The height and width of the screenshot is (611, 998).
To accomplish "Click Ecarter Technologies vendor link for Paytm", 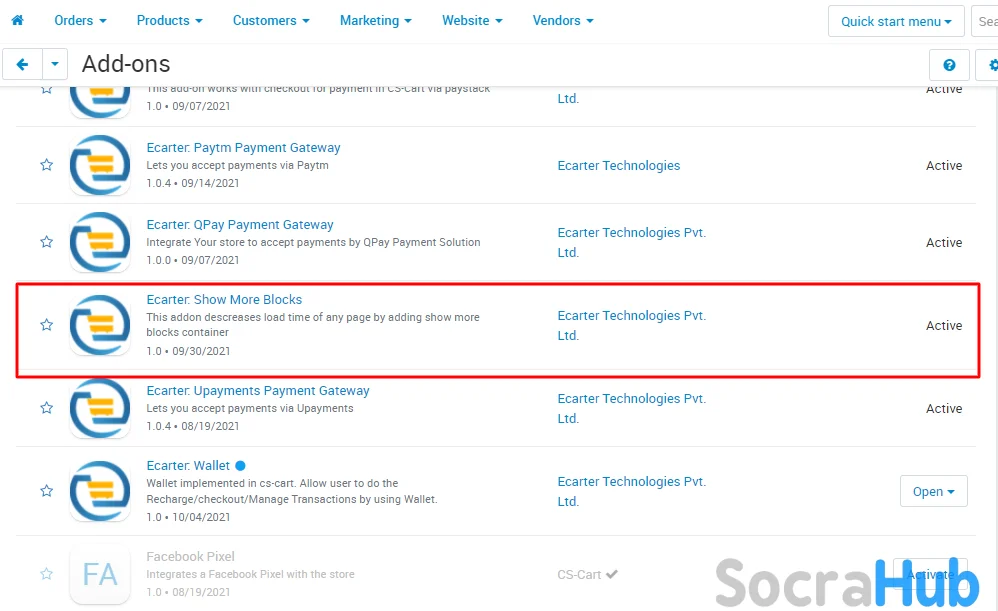I will coord(618,165).
